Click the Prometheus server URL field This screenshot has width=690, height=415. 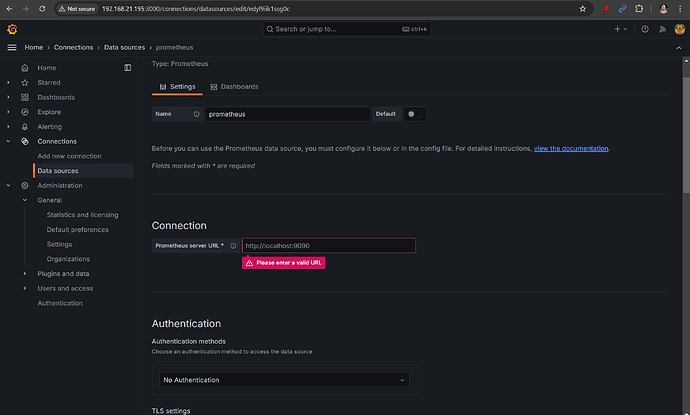click(327, 245)
